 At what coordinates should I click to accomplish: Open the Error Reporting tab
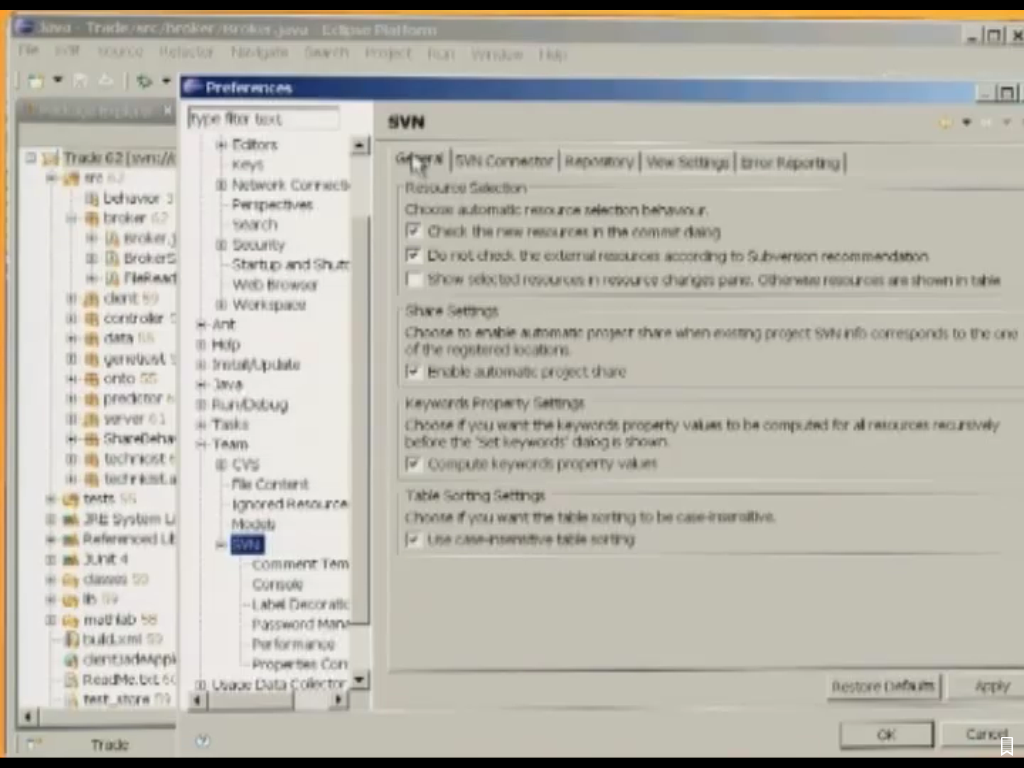point(790,163)
